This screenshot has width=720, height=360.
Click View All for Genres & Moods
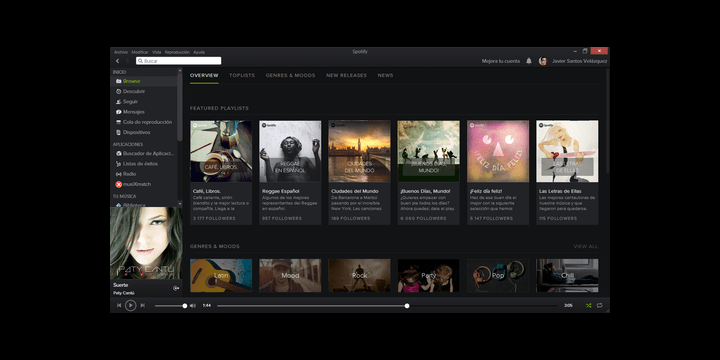pyautogui.click(x=586, y=247)
